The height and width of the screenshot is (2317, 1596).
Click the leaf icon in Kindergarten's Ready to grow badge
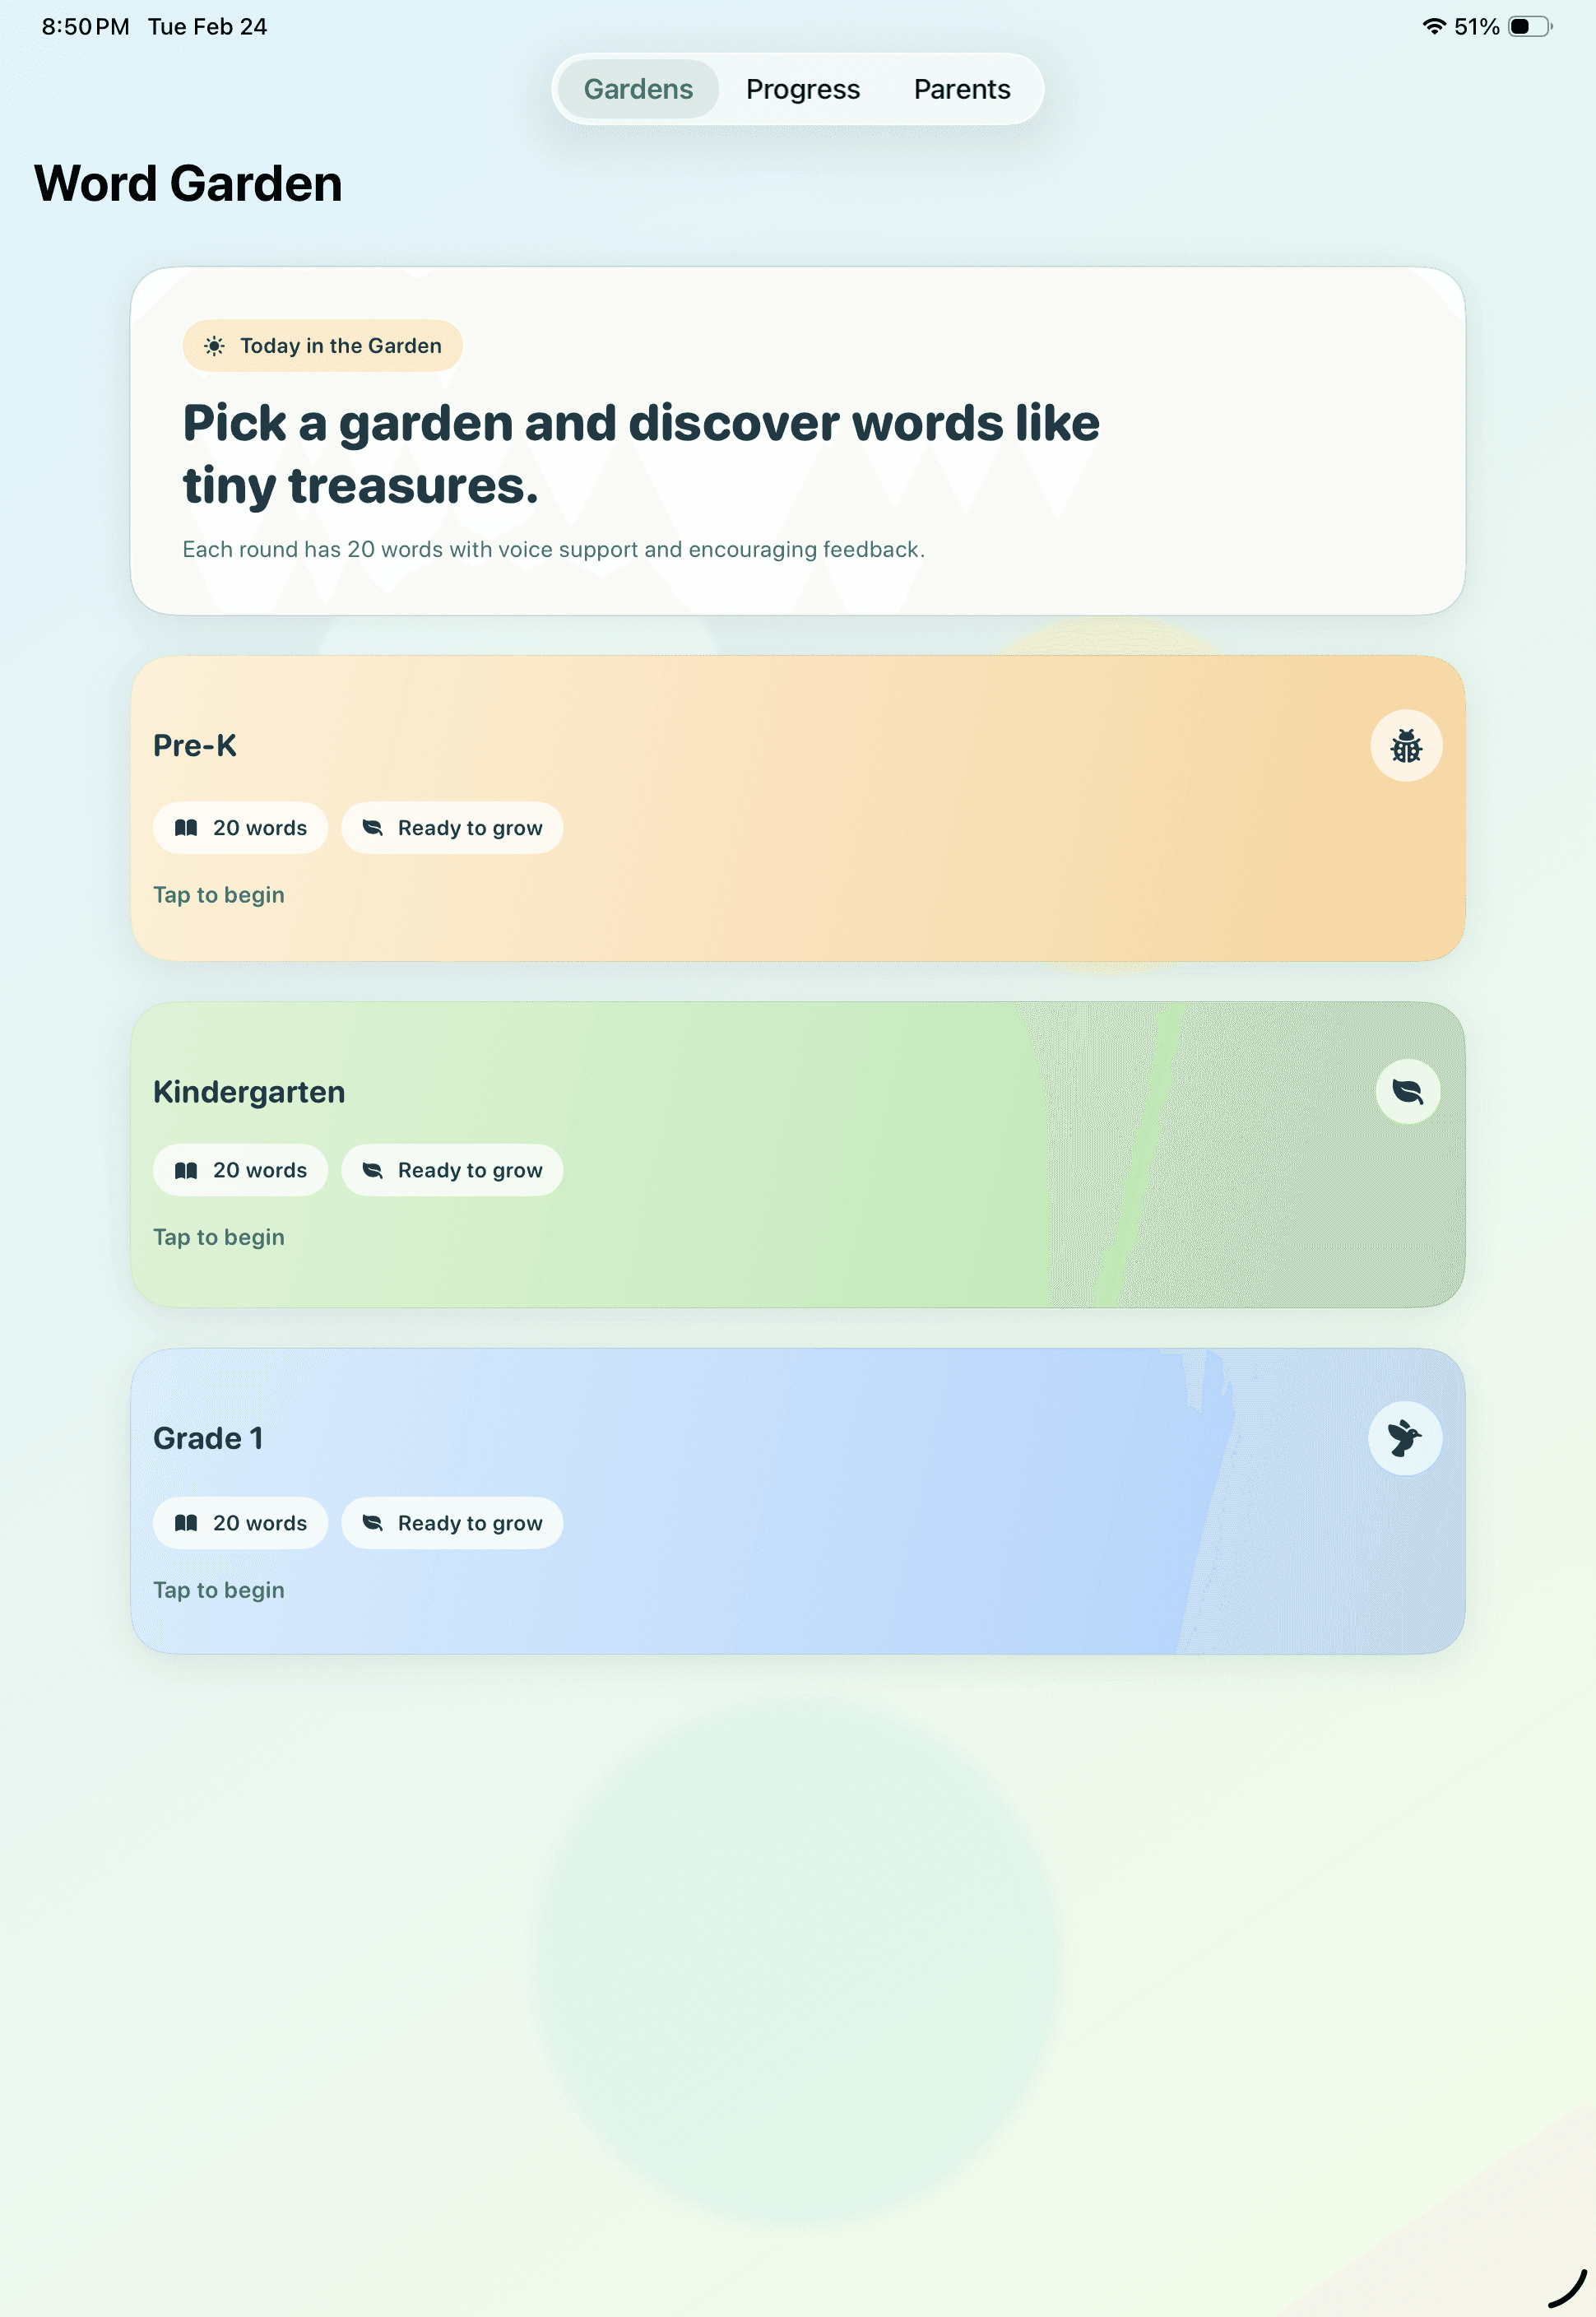coord(371,1170)
